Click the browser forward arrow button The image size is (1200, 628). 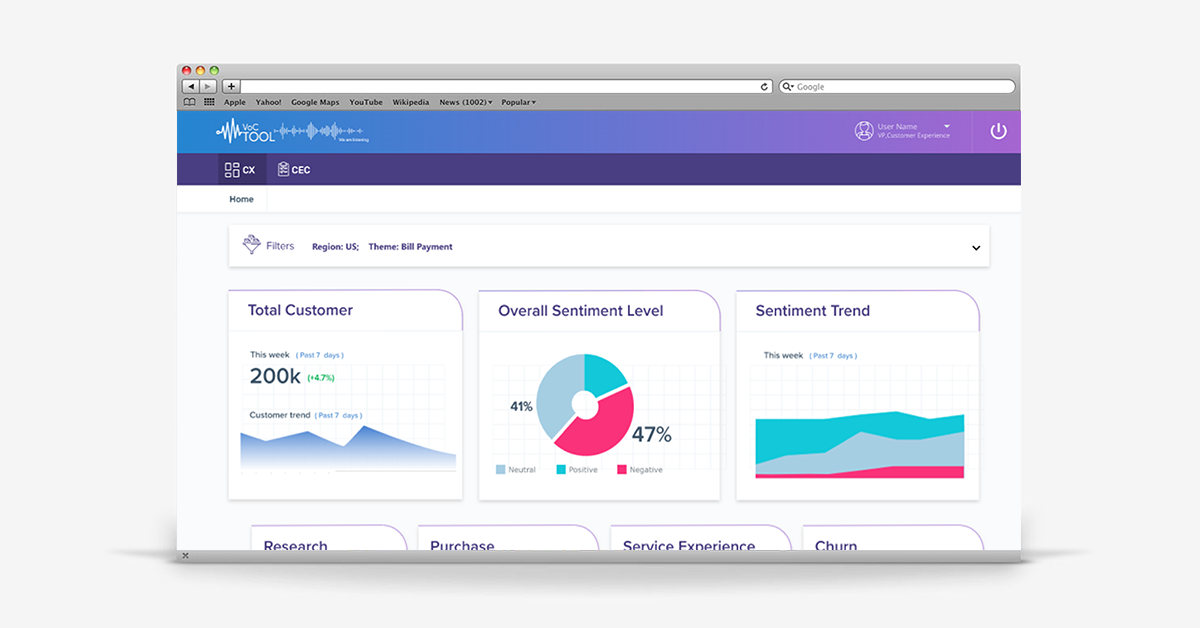click(208, 87)
